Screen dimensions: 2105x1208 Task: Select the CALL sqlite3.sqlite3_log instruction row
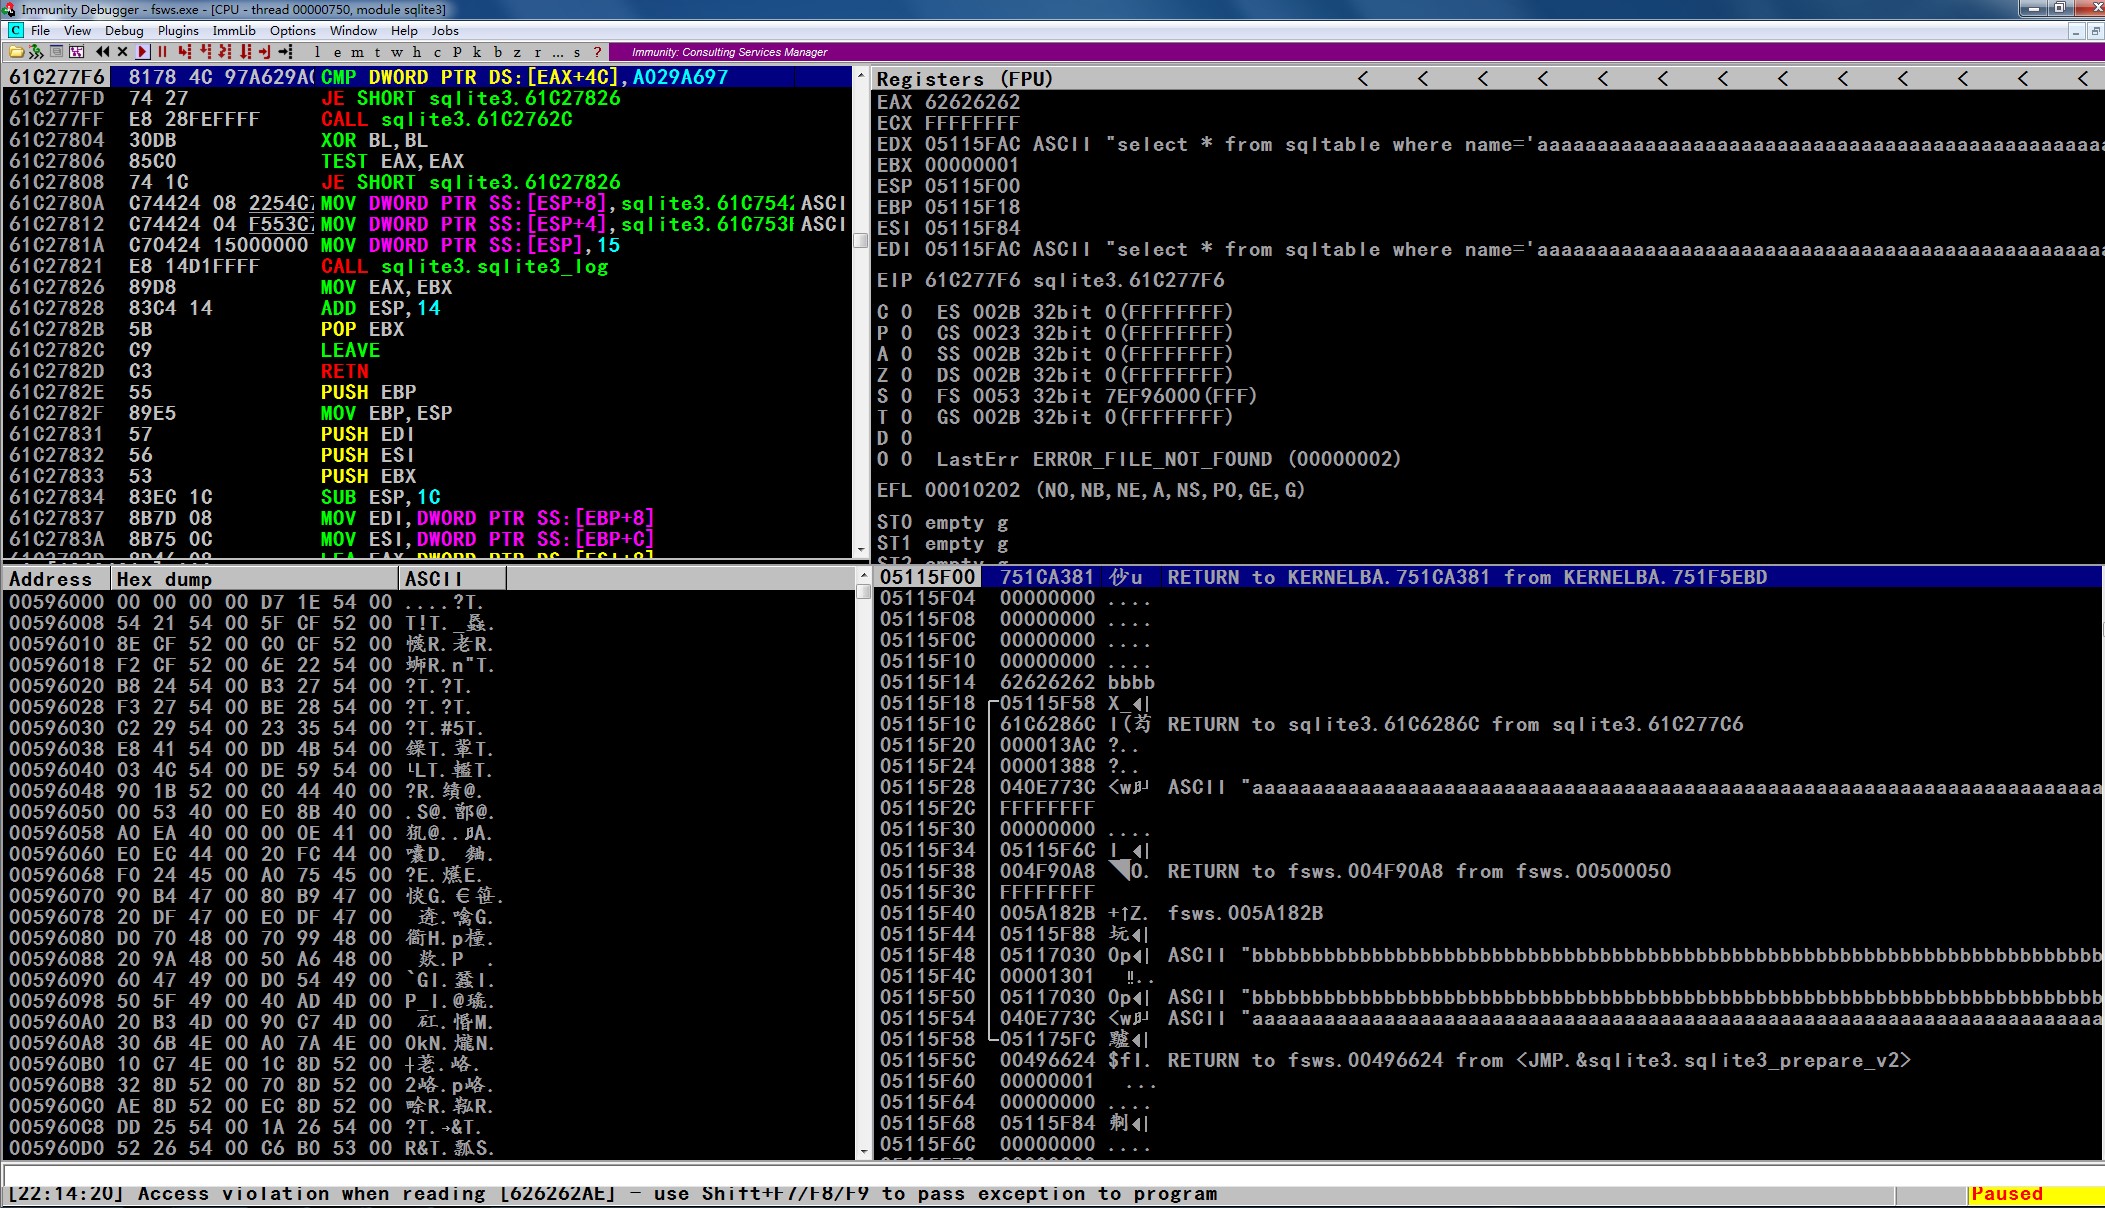tap(427, 266)
